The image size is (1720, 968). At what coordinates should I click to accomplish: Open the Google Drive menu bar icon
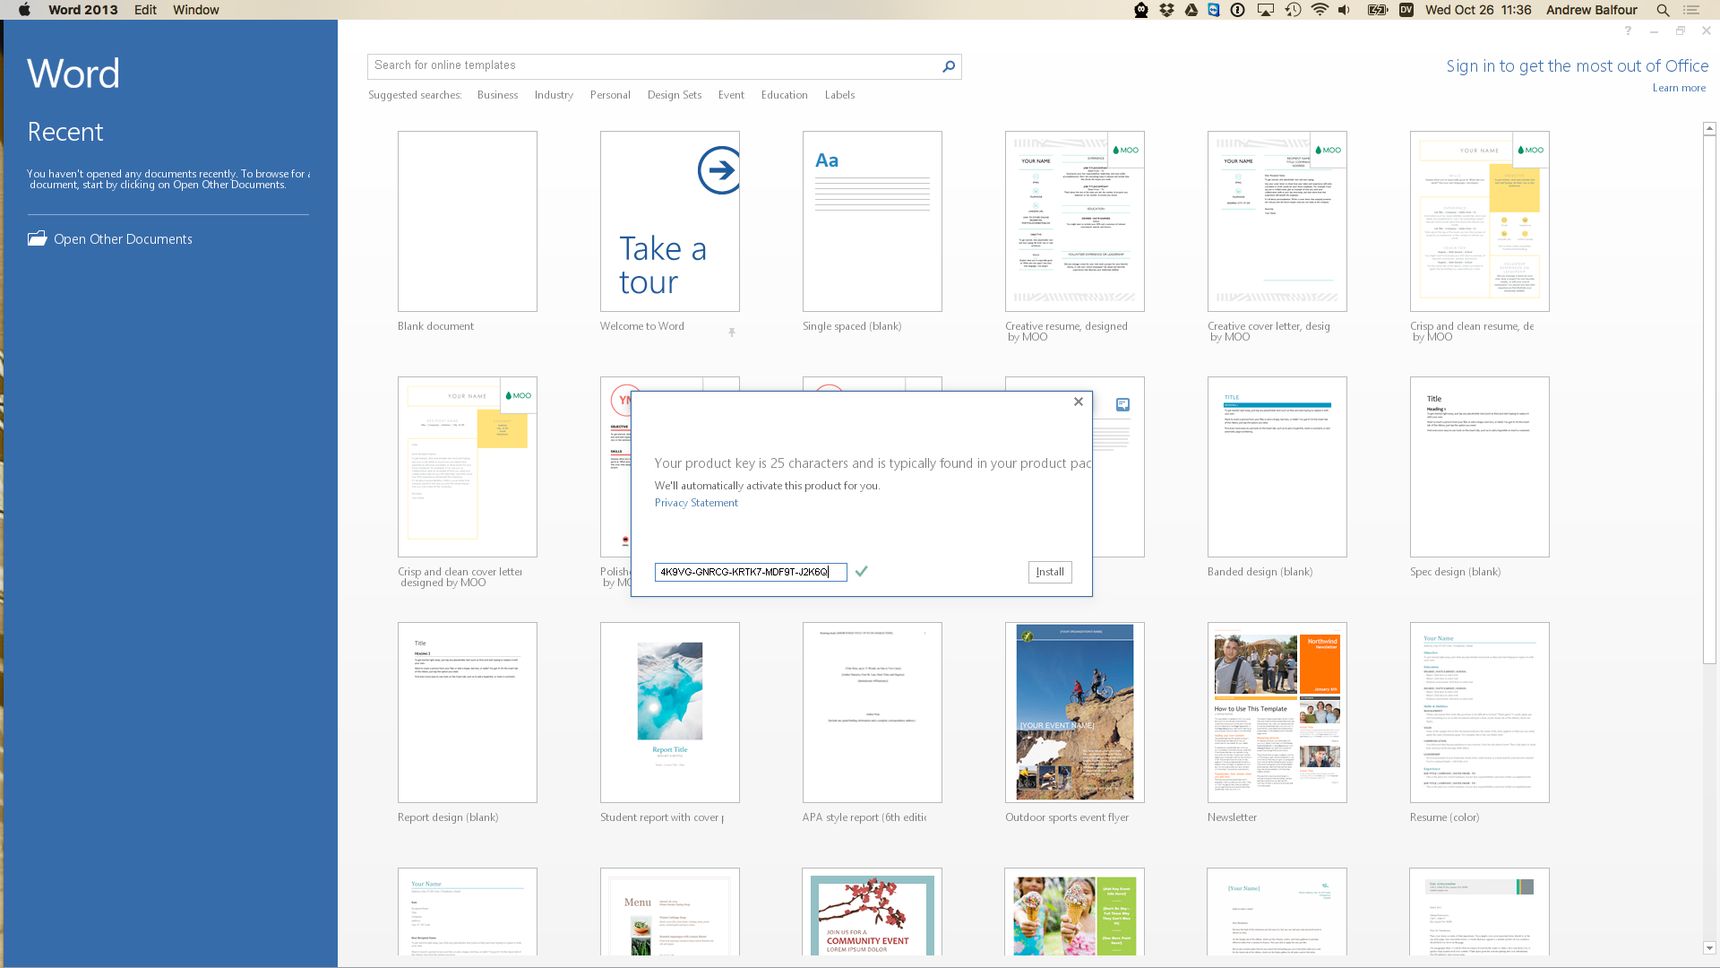[x=1191, y=10]
